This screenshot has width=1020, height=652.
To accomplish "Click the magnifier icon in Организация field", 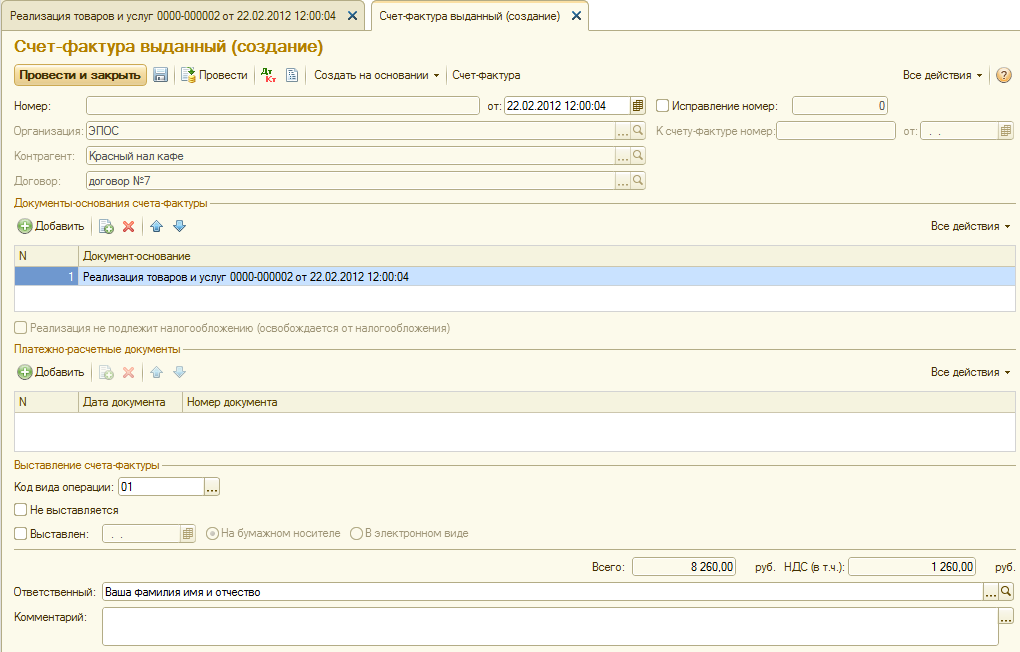I will click(638, 131).
